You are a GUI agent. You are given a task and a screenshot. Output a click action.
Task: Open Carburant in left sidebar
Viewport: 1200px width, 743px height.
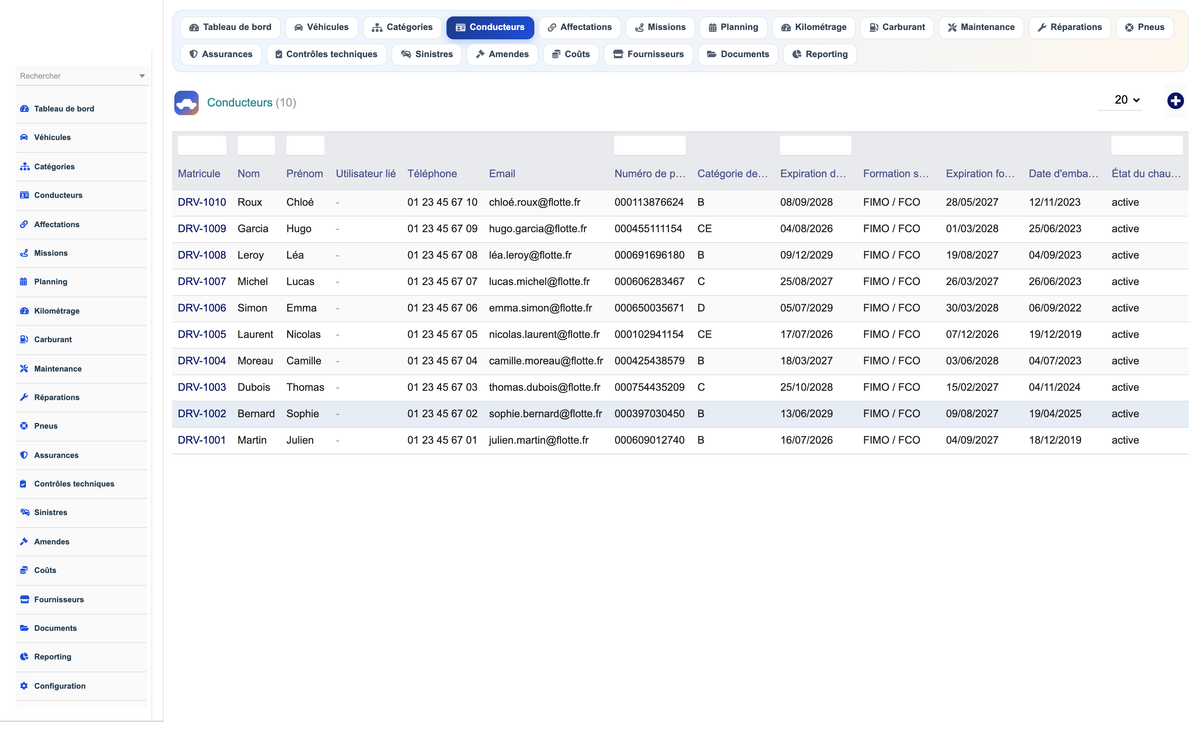tap(81, 340)
